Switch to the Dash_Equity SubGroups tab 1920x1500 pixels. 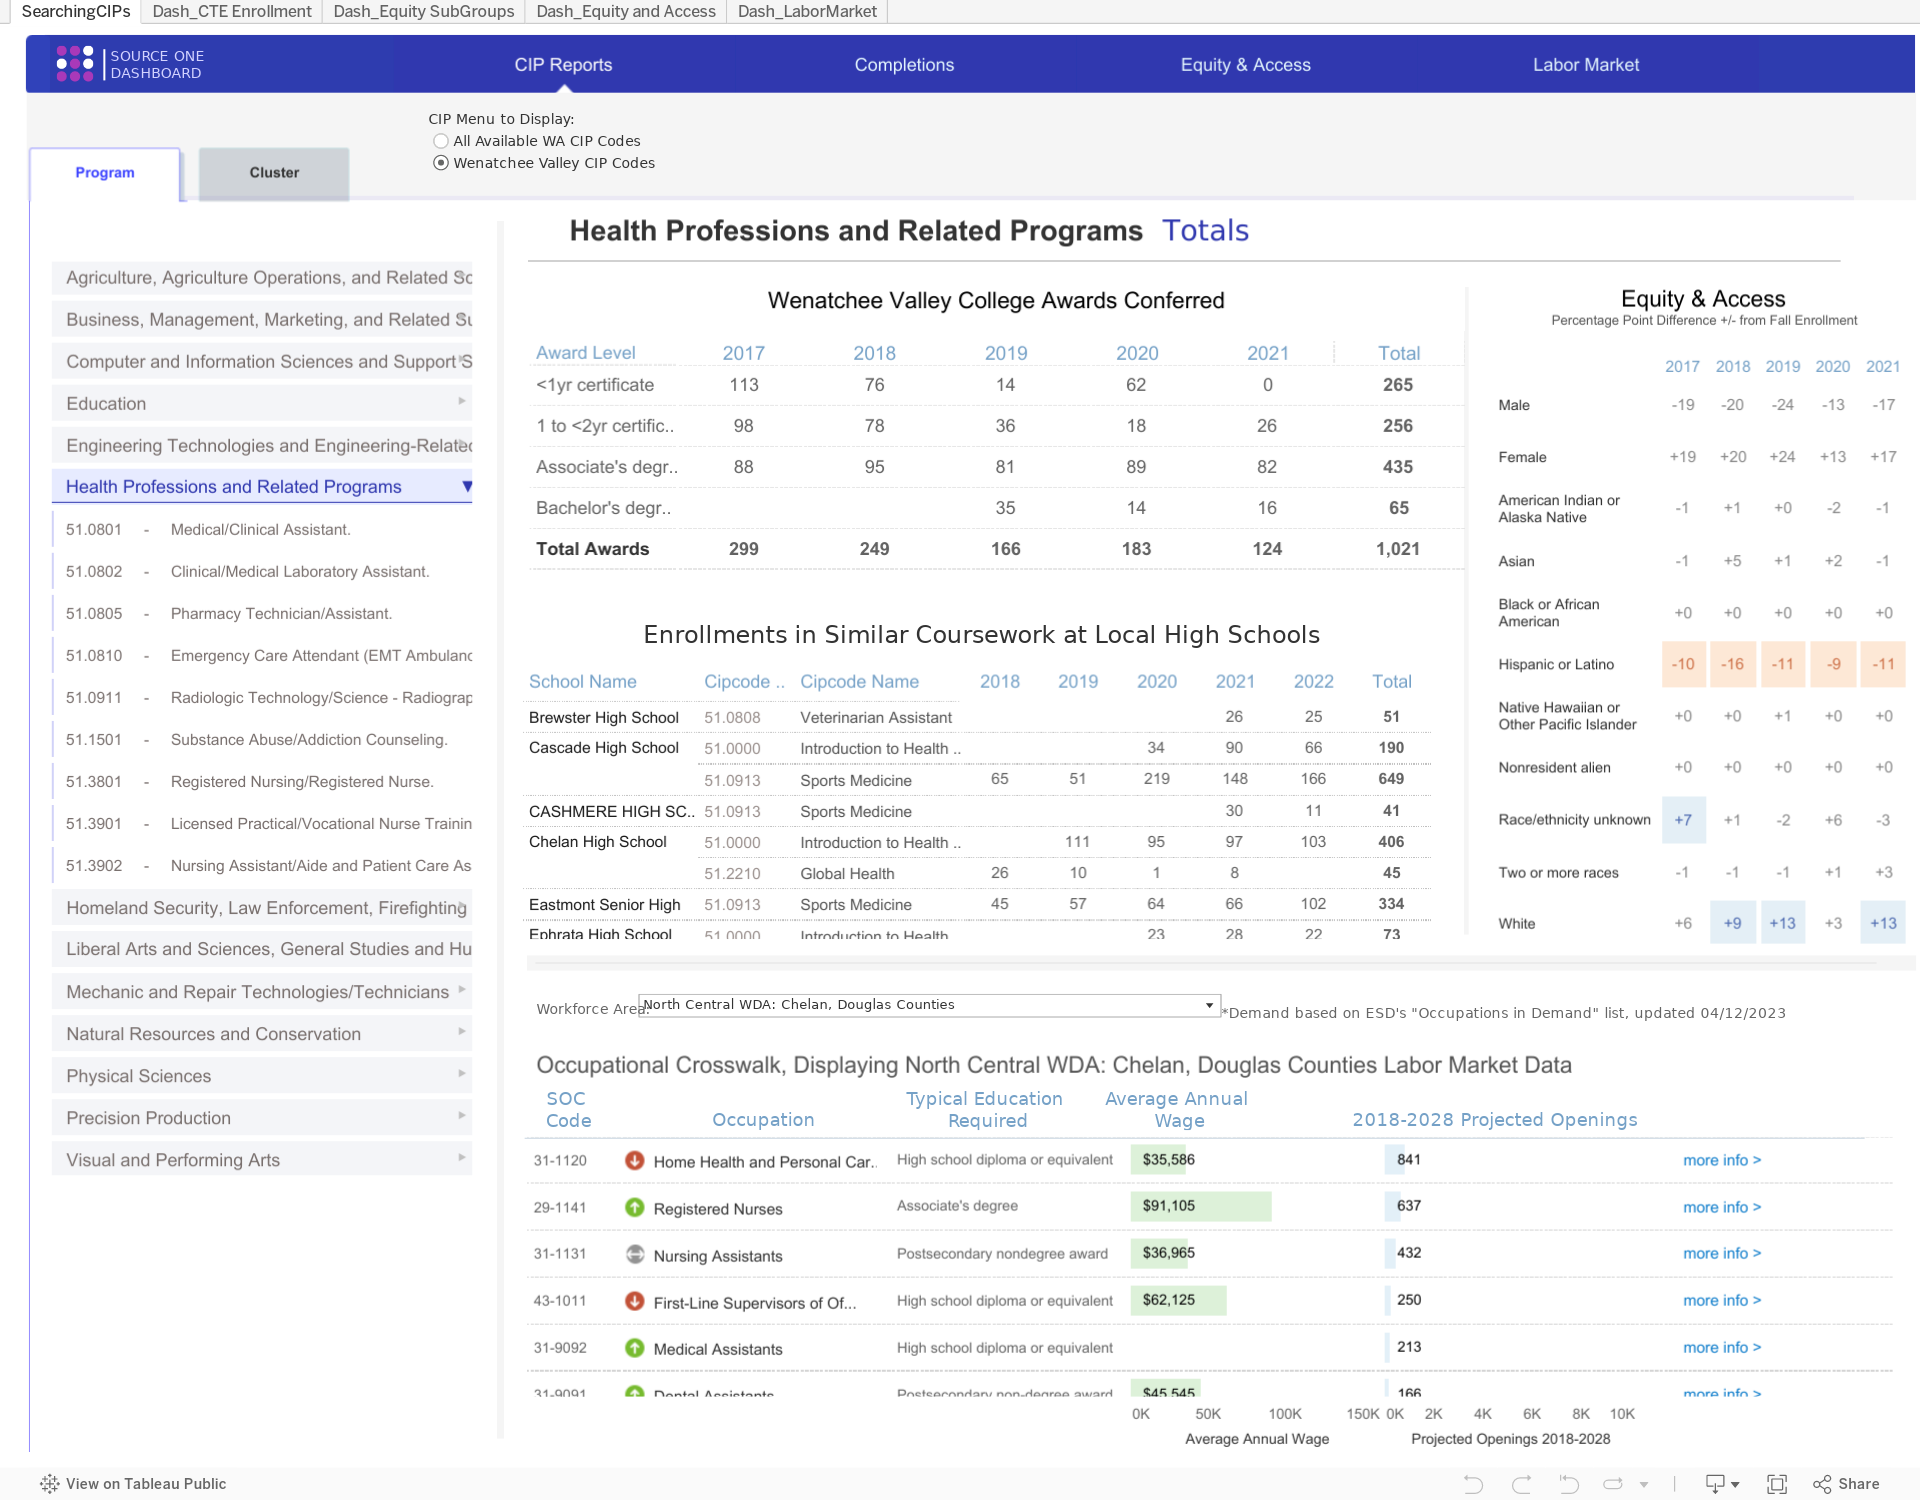[x=423, y=11]
